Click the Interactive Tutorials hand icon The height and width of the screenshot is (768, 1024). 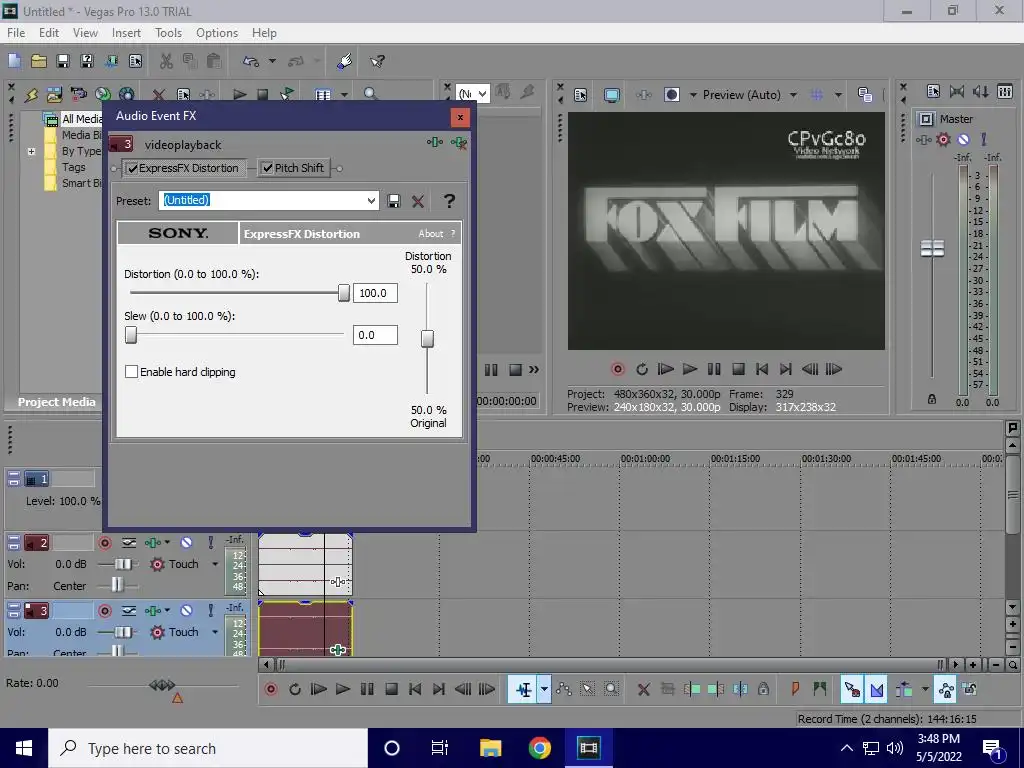click(344, 61)
